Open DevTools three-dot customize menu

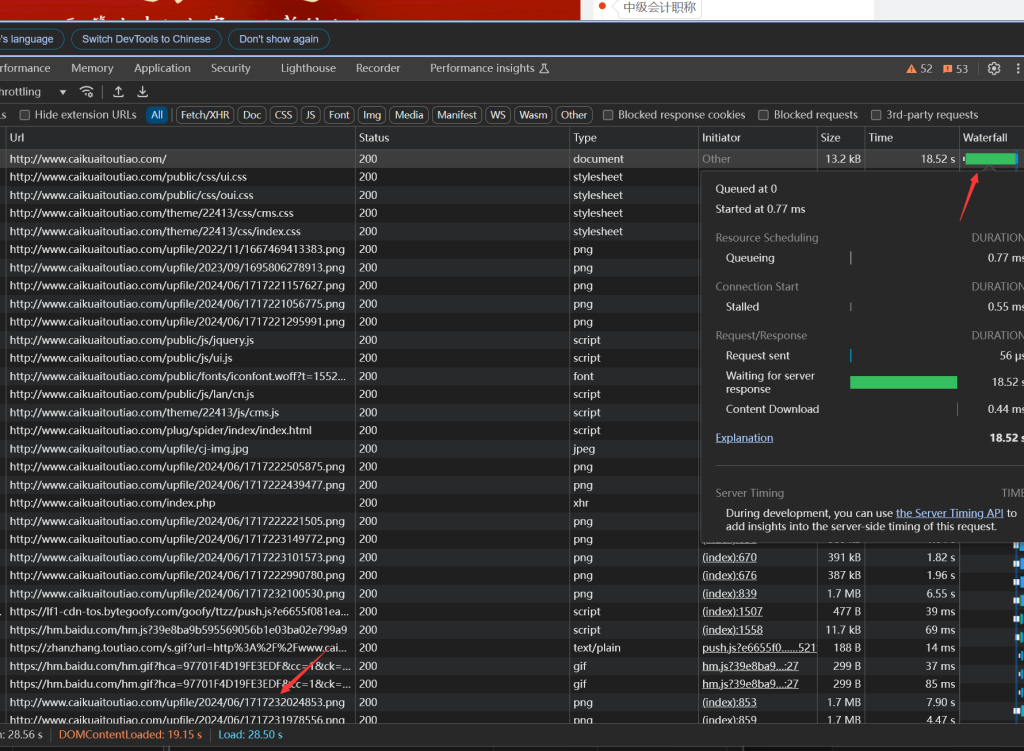pyautogui.click(x=1016, y=69)
